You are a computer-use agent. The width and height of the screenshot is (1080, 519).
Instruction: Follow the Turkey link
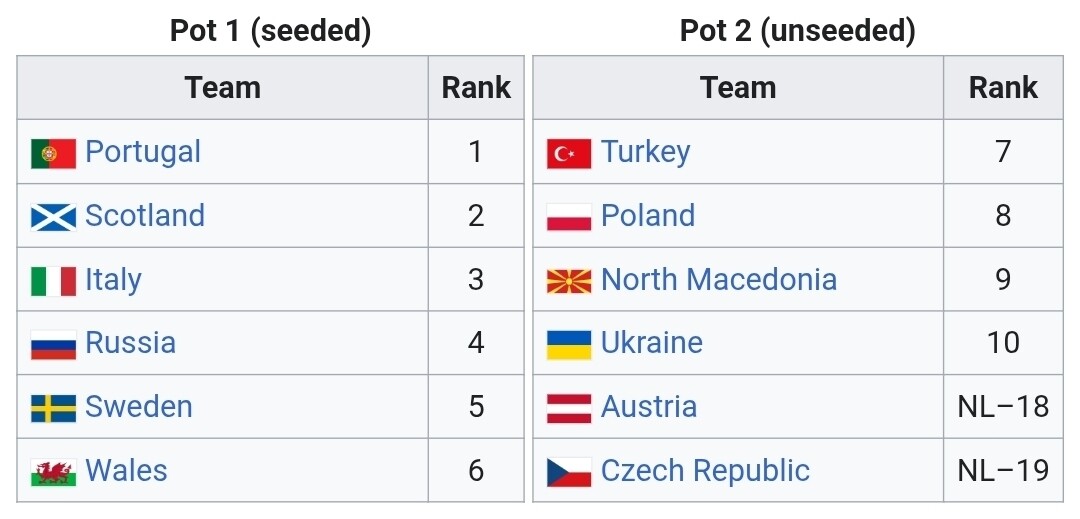[646, 152]
